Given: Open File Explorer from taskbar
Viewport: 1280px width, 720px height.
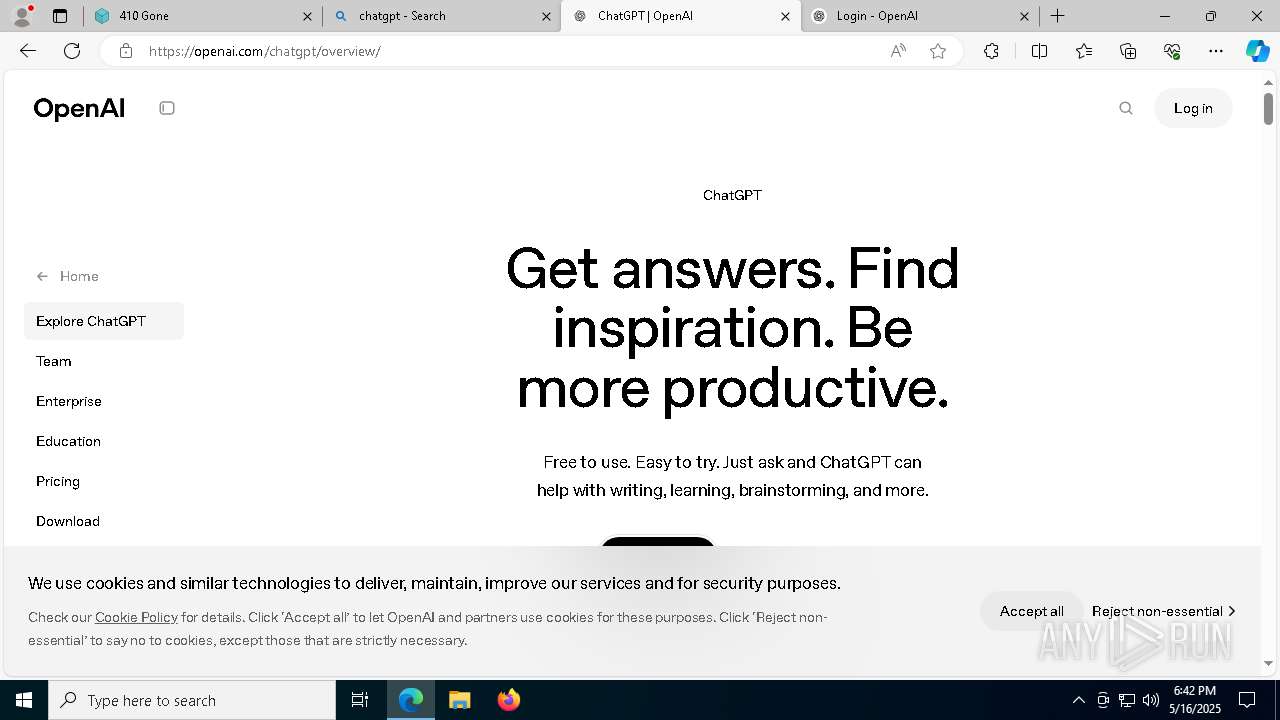Looking at the screenshot, I should click(459, 700).
